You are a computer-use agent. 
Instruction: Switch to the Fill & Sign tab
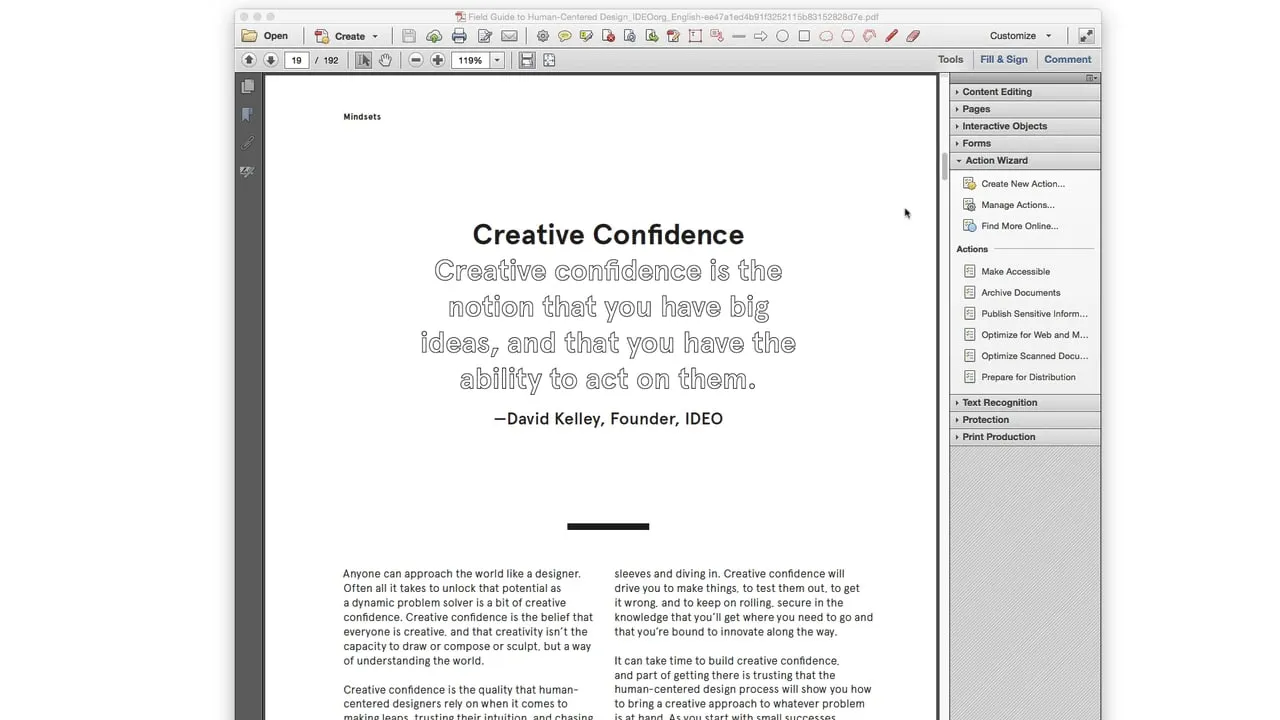point(1003,60)
